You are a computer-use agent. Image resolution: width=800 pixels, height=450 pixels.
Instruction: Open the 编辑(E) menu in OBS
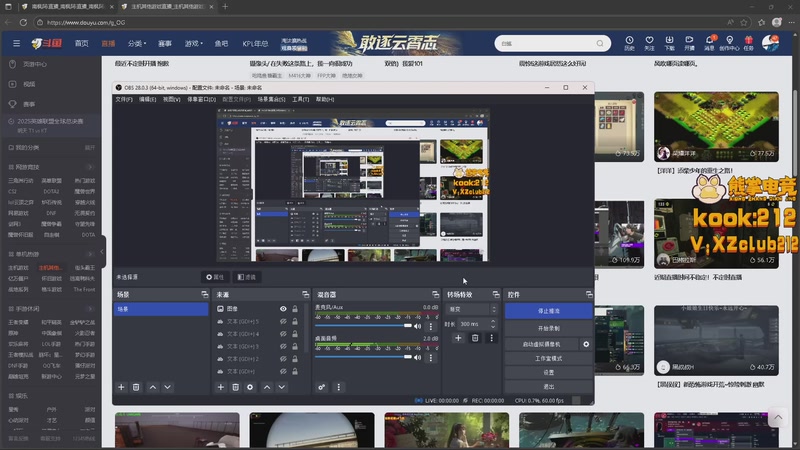point(148,99)
